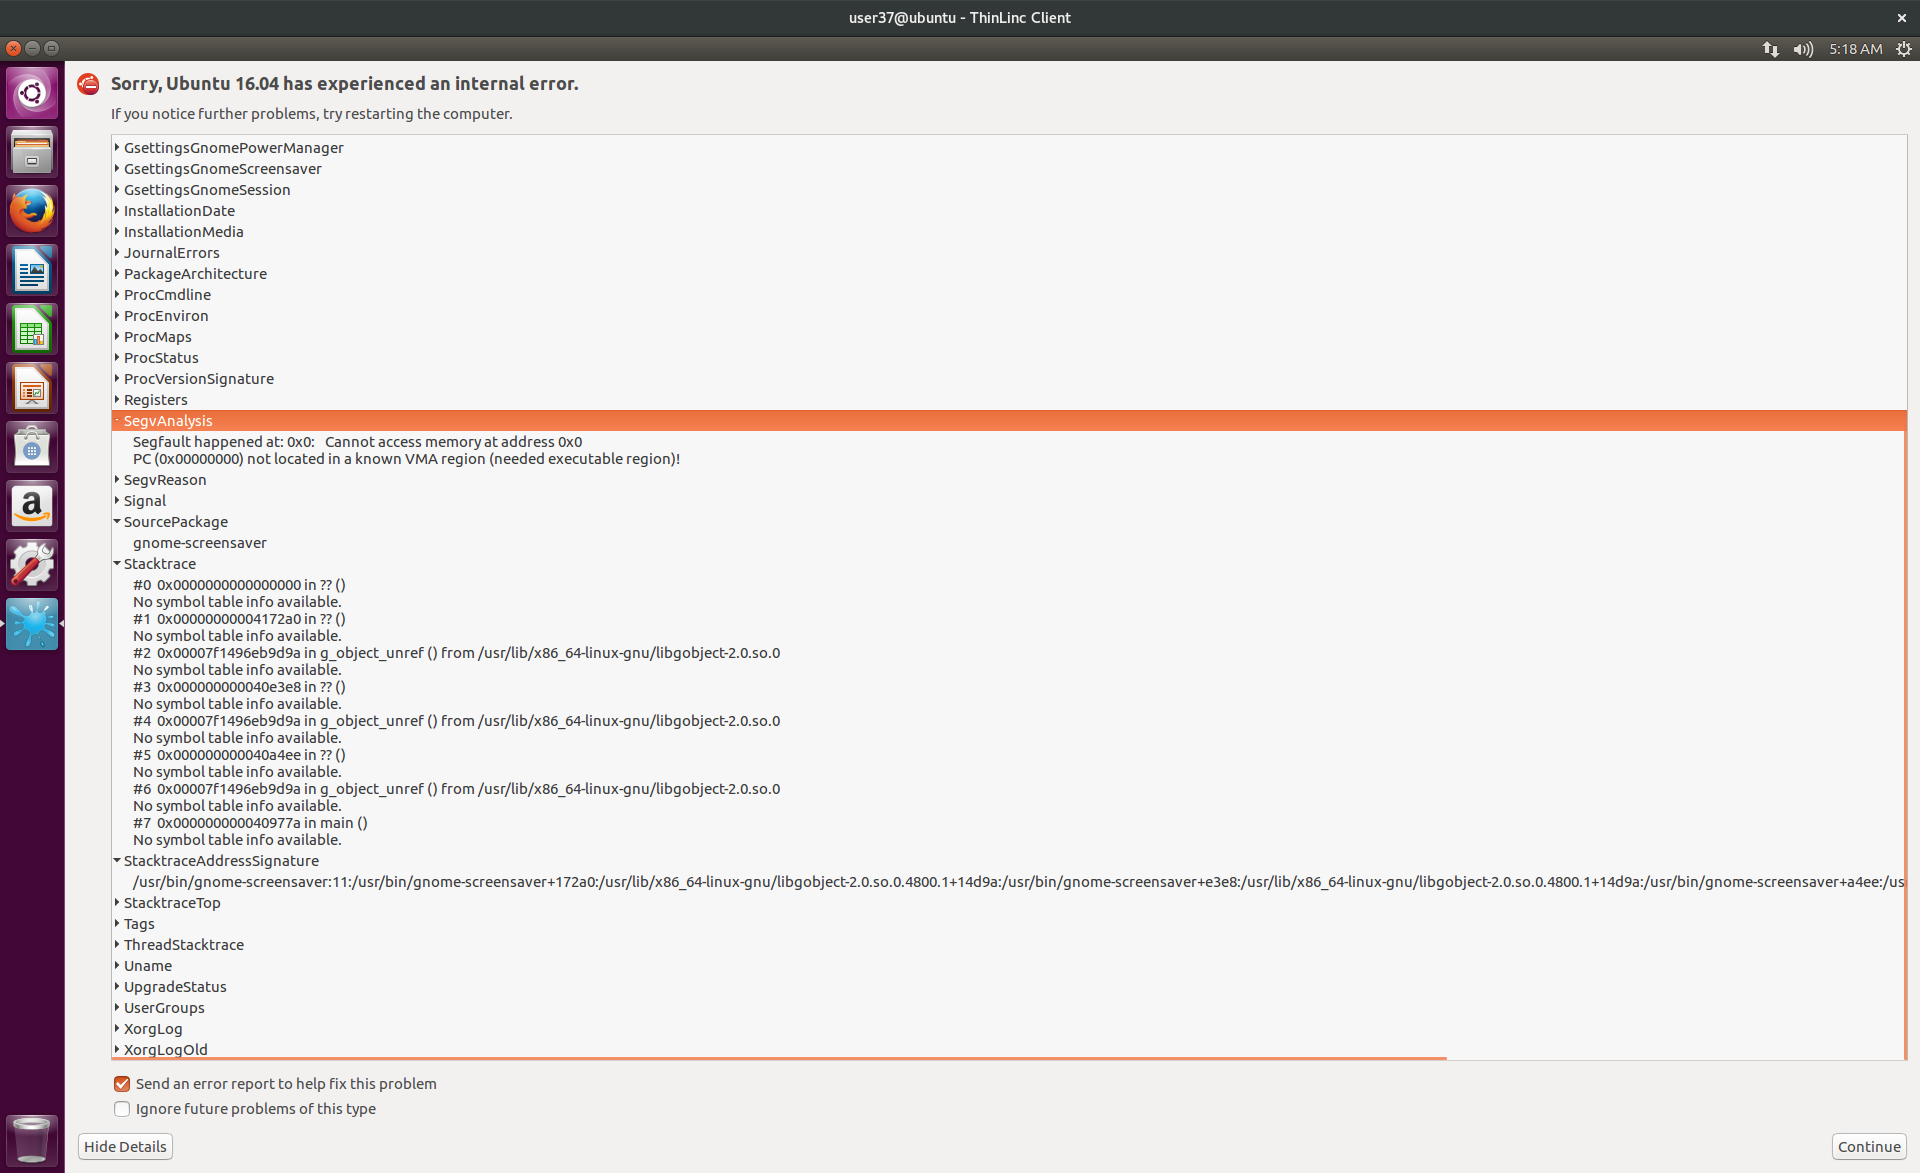
Task: Launch LibreOffice Writer from the dock
Action: point(32,270)
